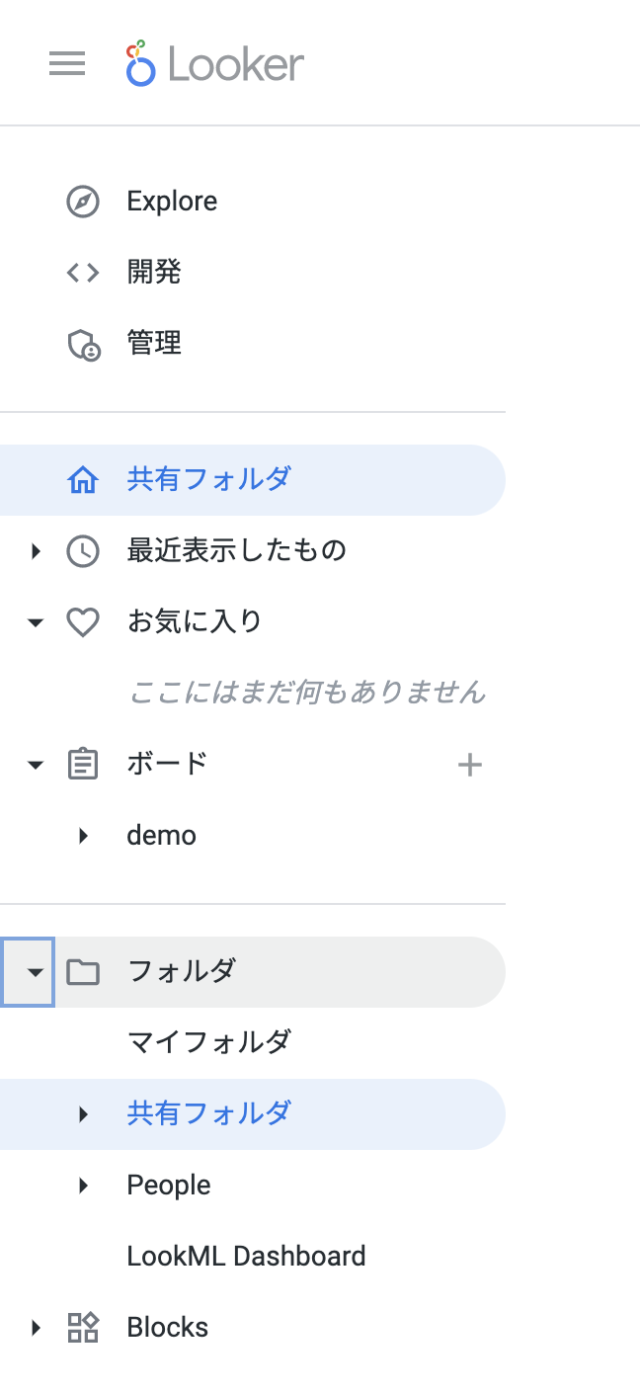This screenshot has height=1393, width=640.
Task: Collapse the お気に入り section
Action: (35, 621)
